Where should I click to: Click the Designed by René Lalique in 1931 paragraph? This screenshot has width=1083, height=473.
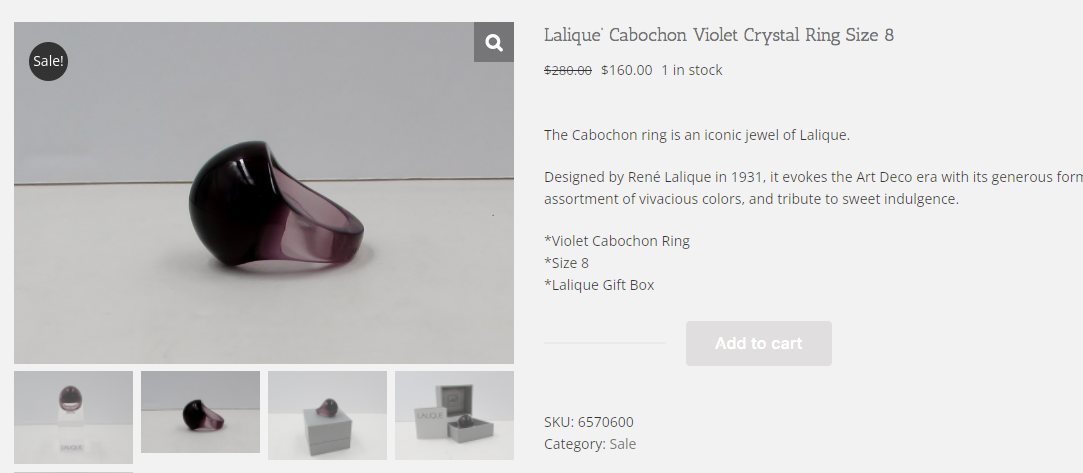(x=813, y=188)
